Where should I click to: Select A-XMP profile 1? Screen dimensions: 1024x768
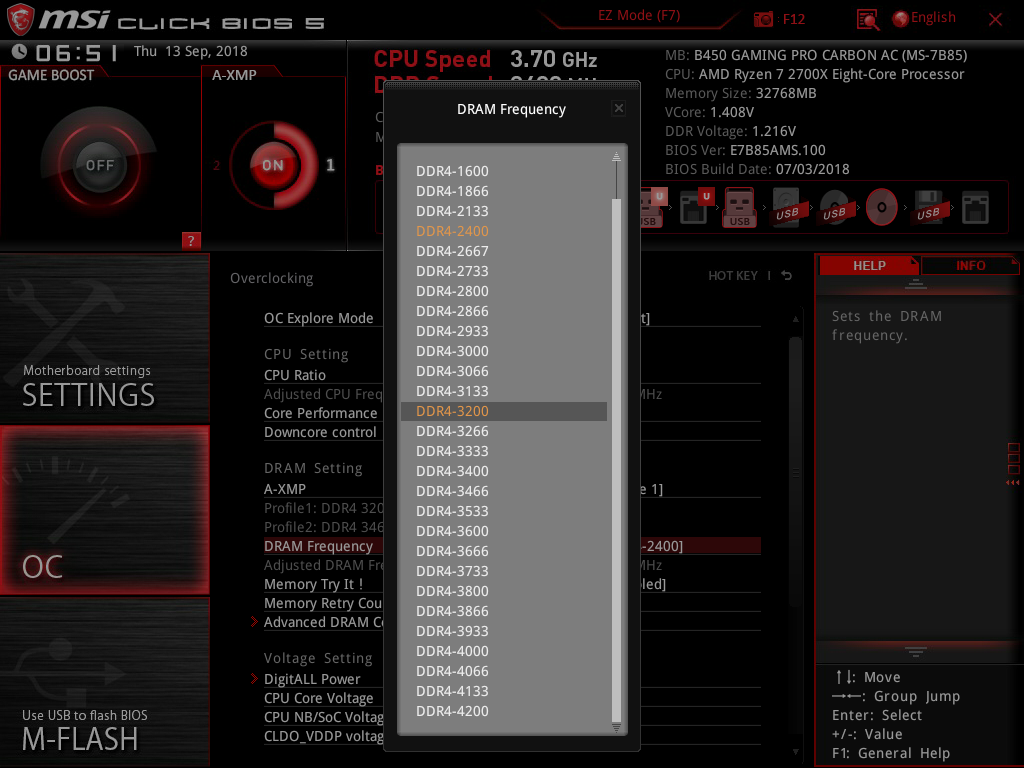[x=330, y=165]
